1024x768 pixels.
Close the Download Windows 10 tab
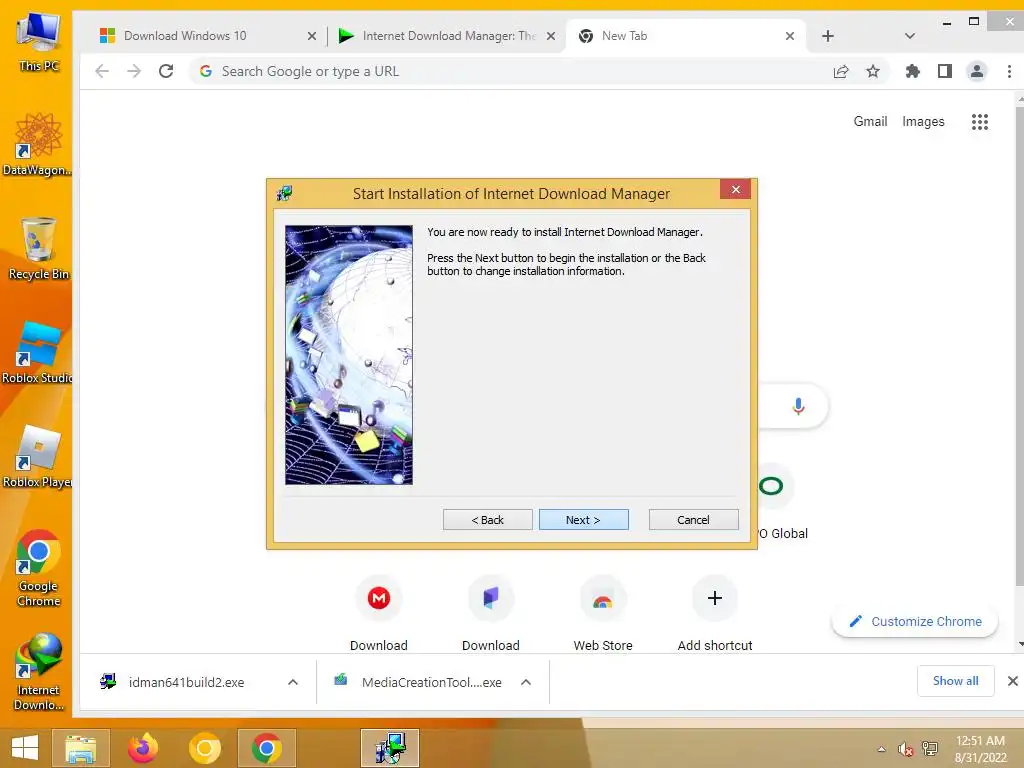pos(312,36)
